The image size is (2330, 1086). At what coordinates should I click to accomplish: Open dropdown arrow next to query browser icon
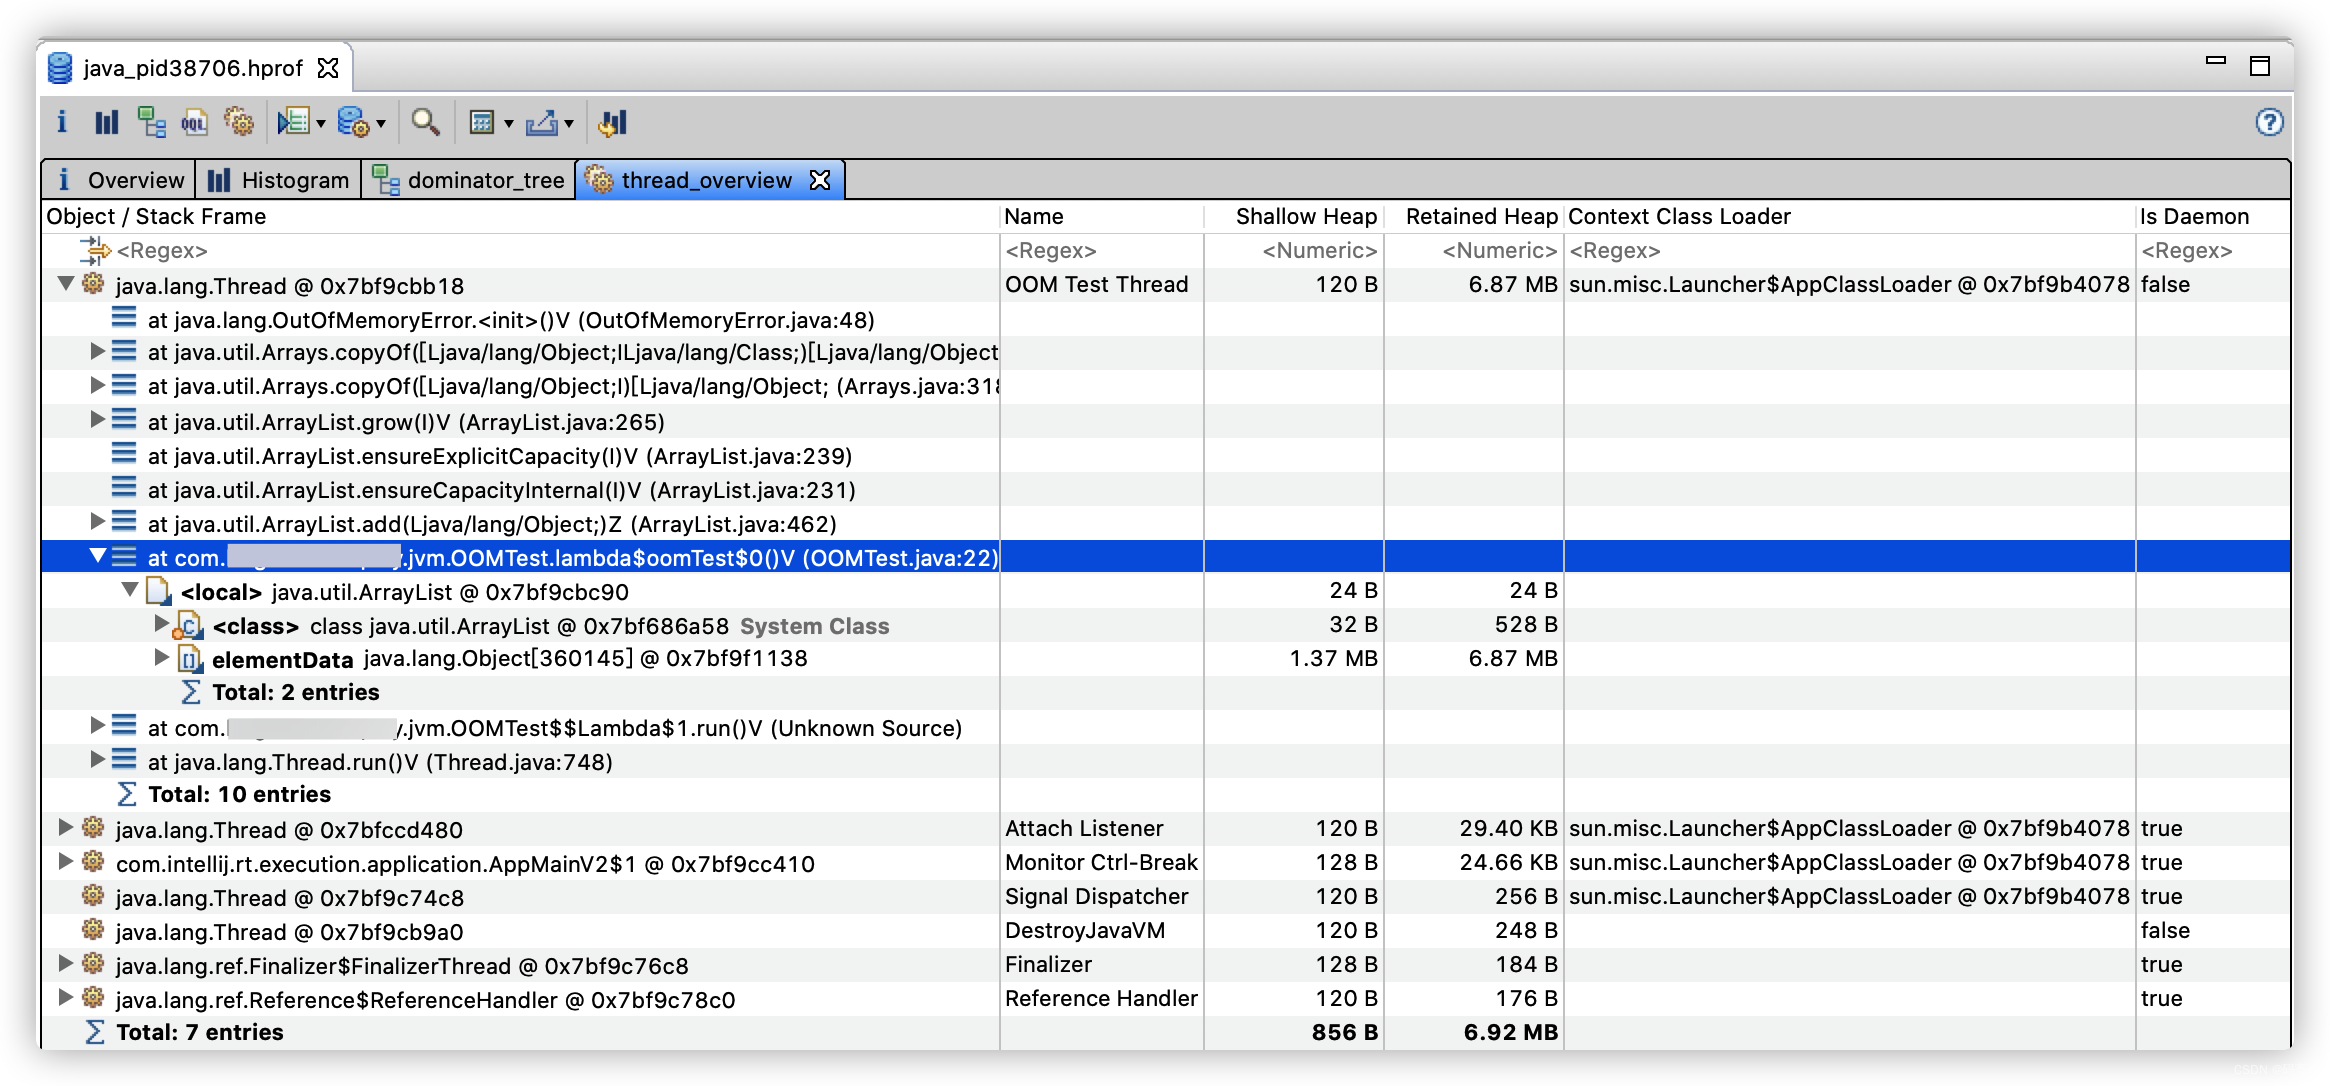(x=381, y=124)
